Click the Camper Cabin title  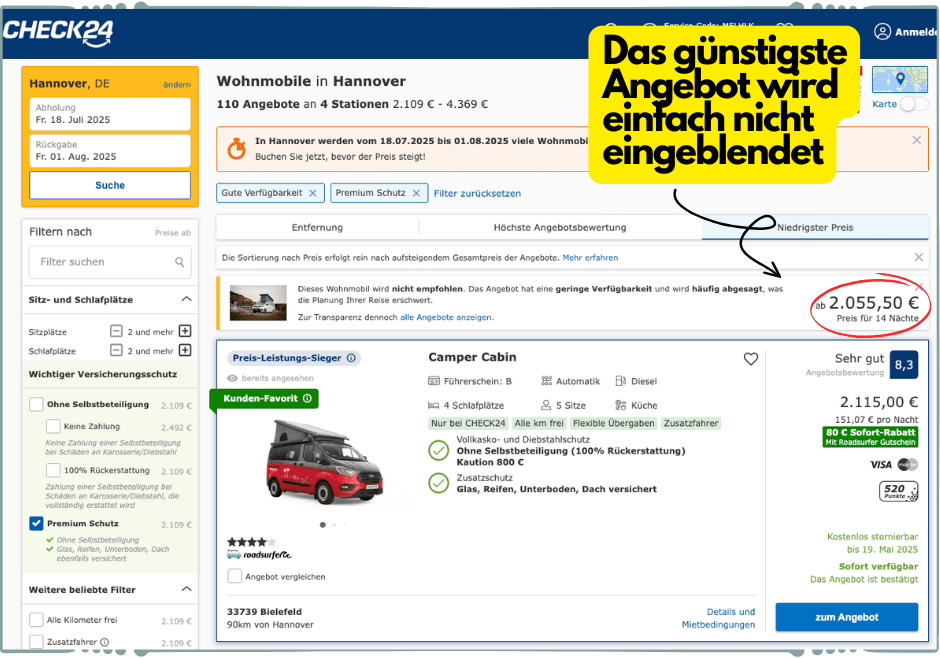pyautogui.click(x=472, y=357)
